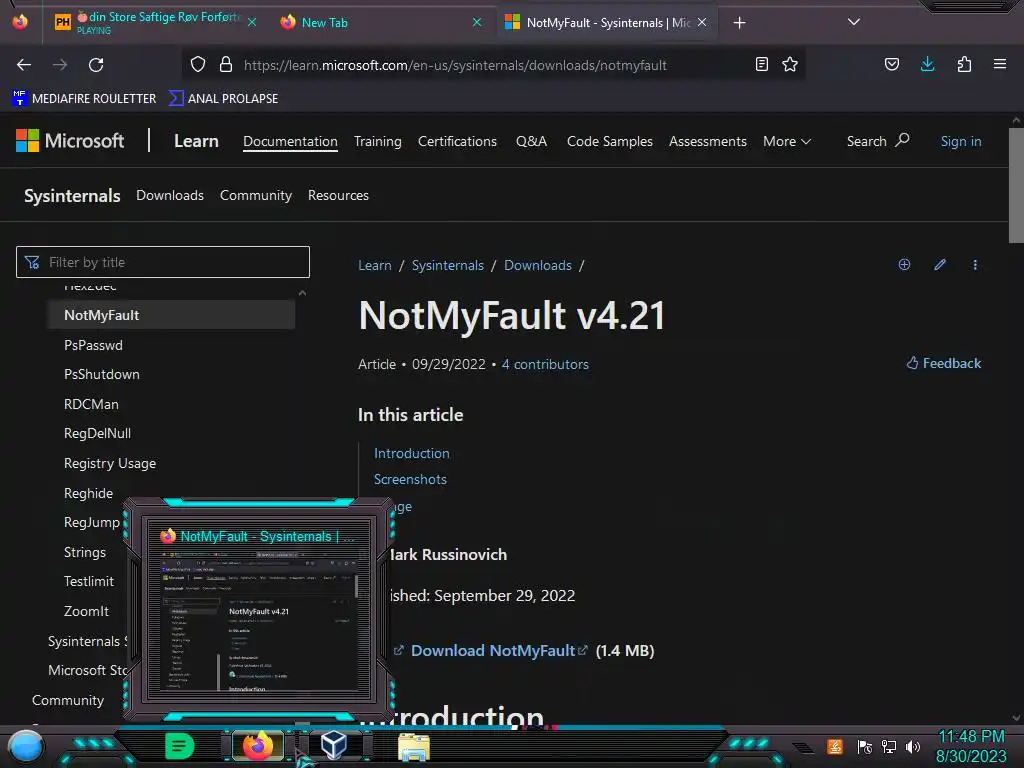Open the Training menu item
The image size is (1024, 768).
[377, 141]
